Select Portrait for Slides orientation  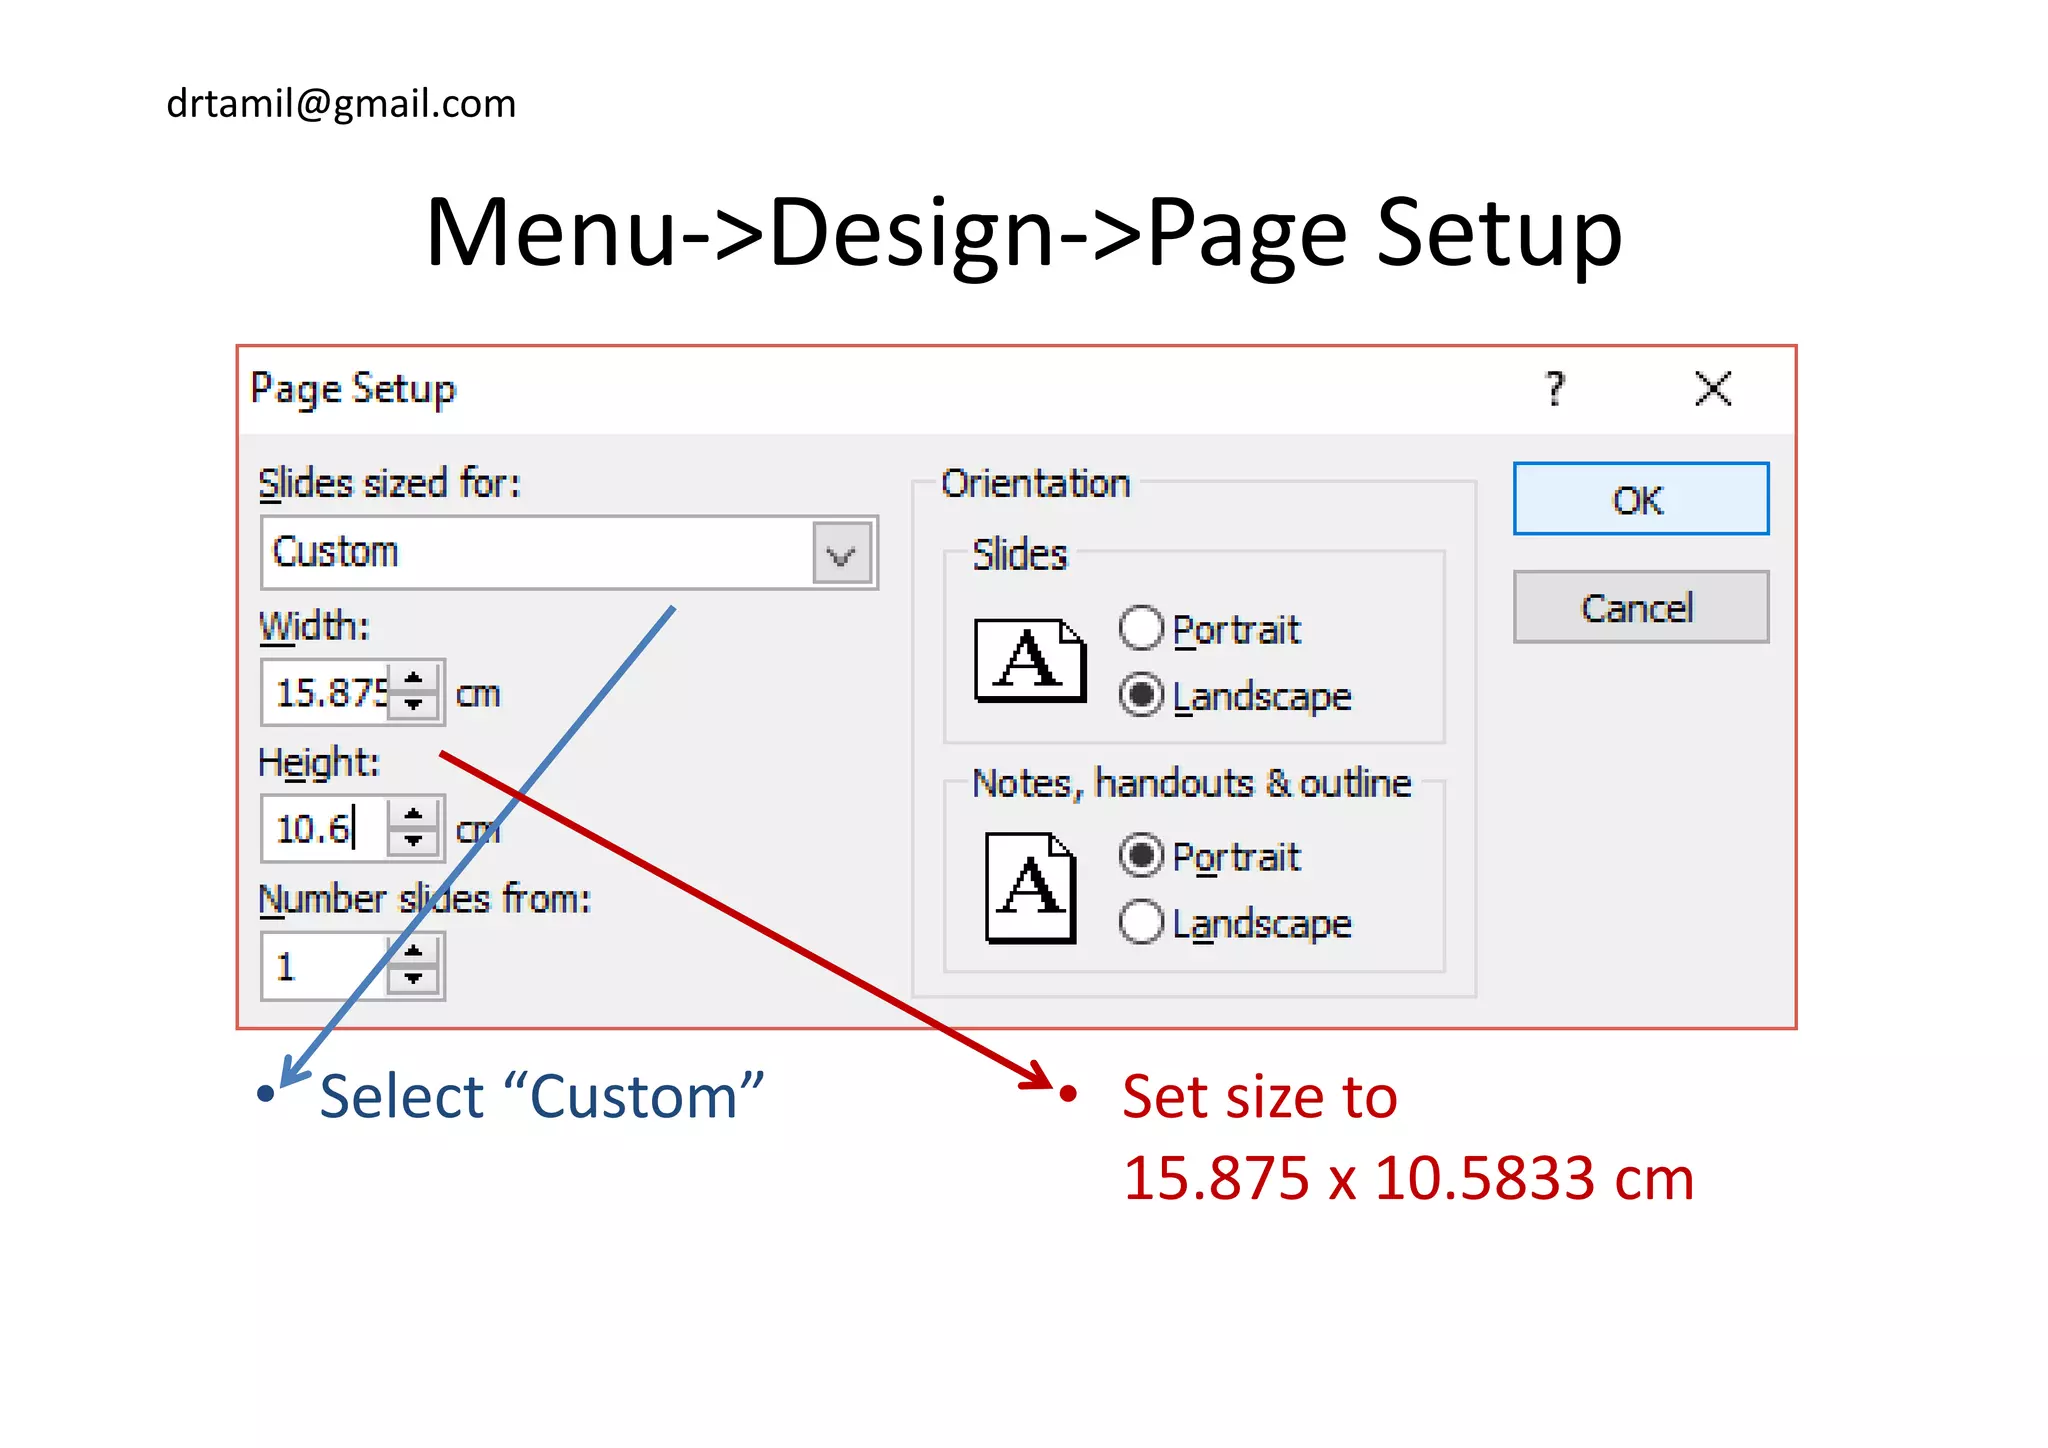(1141, 628)
